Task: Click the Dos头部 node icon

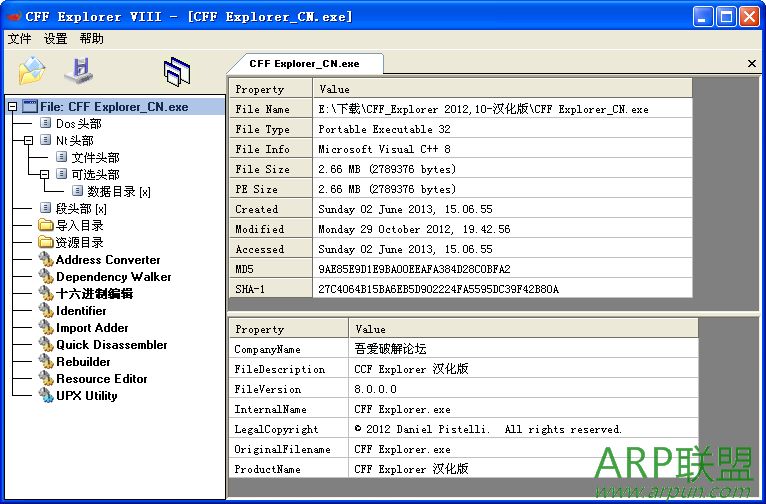Action: coord(45,123)
